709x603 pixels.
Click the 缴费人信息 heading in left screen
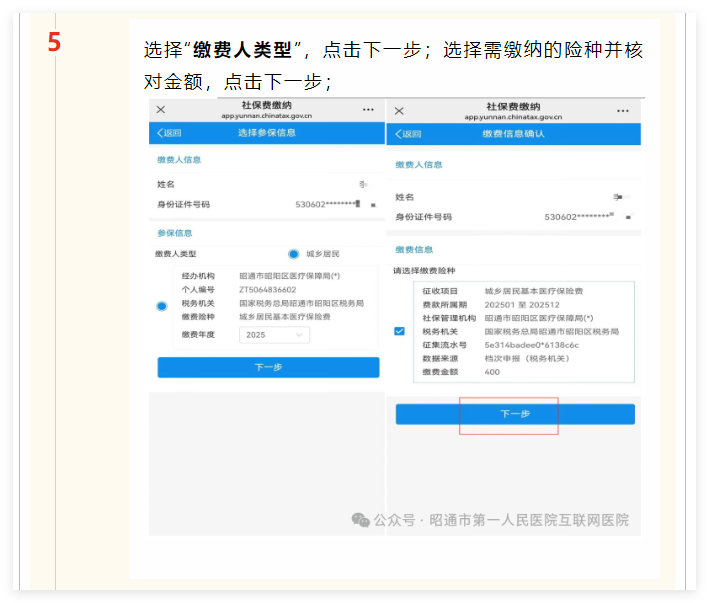coord(179,160)
